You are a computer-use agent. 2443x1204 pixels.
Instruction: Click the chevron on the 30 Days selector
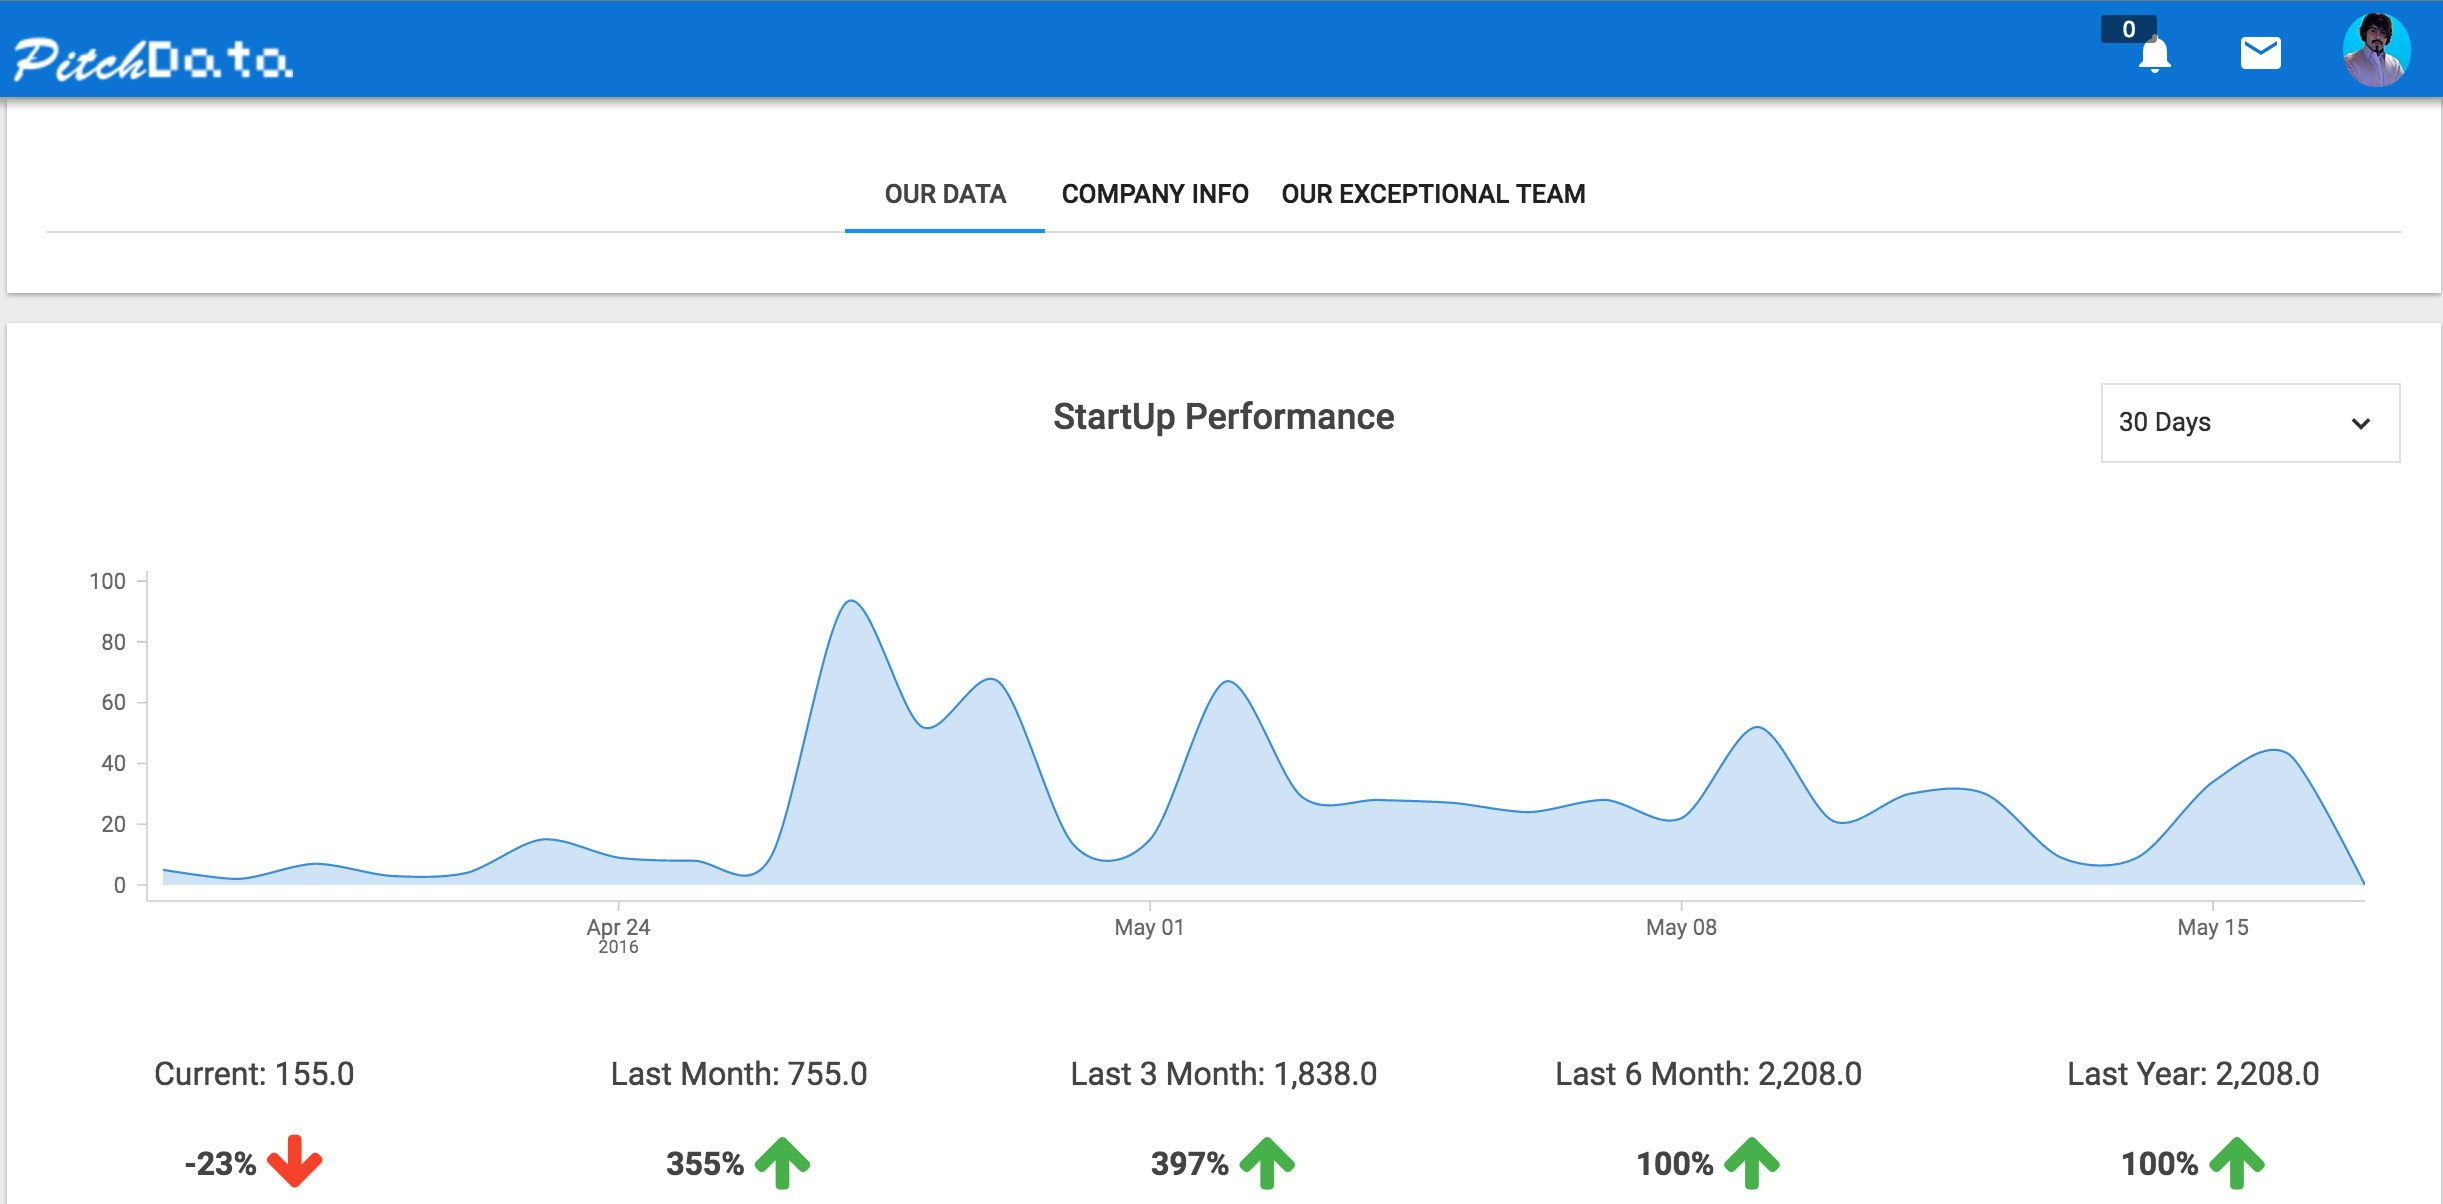(2362, 423)
